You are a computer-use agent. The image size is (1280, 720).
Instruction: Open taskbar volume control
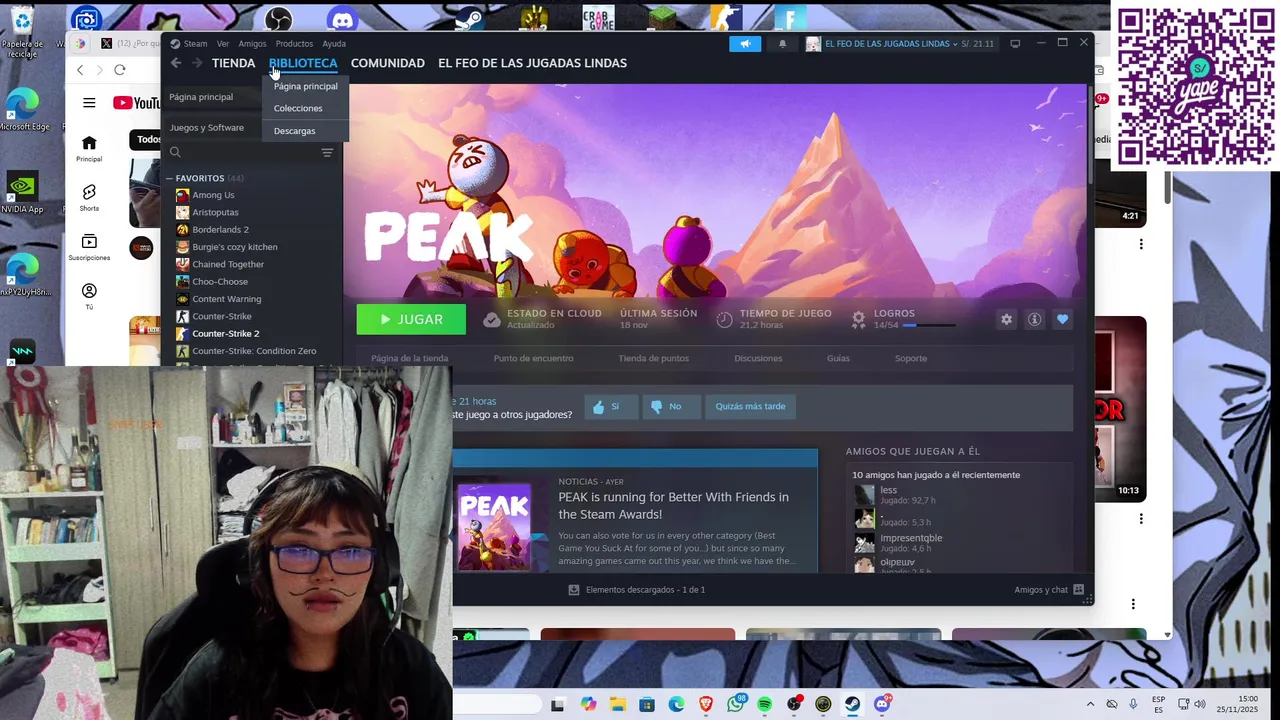[1200, 704]
